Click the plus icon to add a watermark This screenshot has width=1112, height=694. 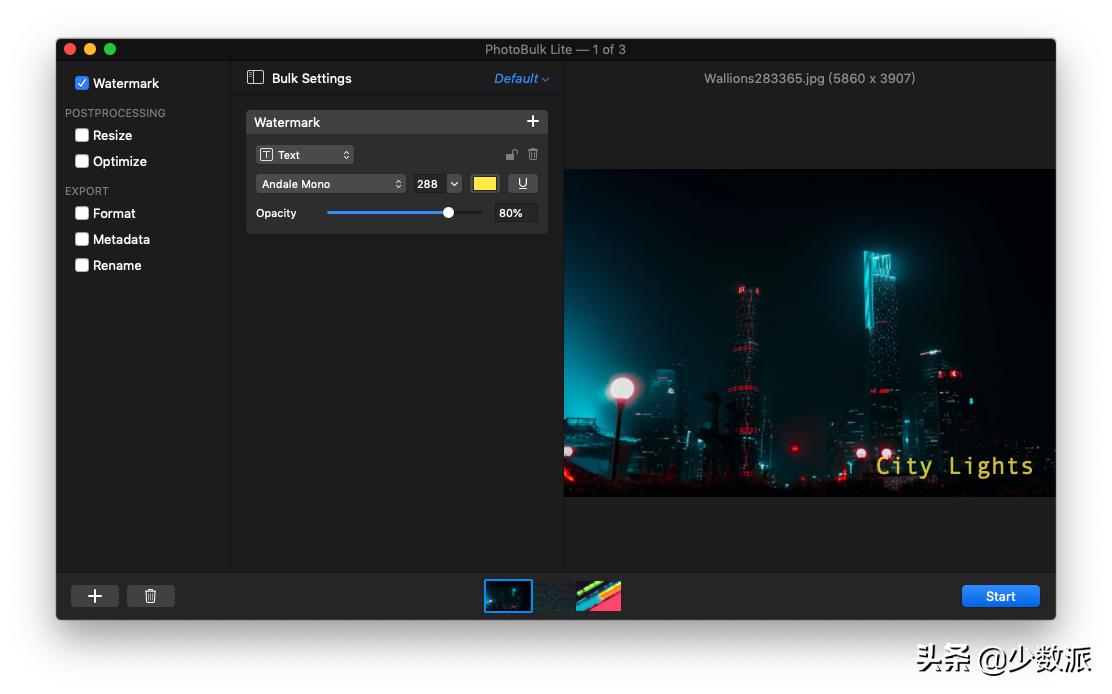(532, 121)
